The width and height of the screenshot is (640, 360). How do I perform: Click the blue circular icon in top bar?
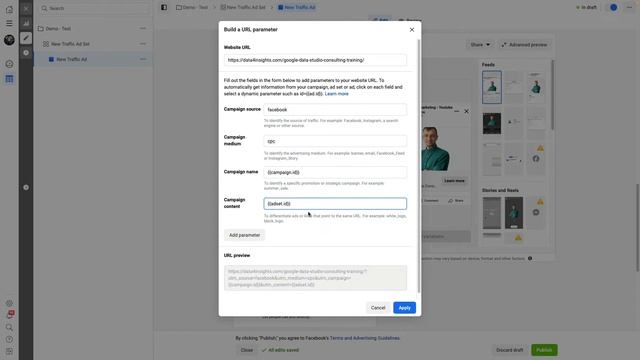point(613,7)
